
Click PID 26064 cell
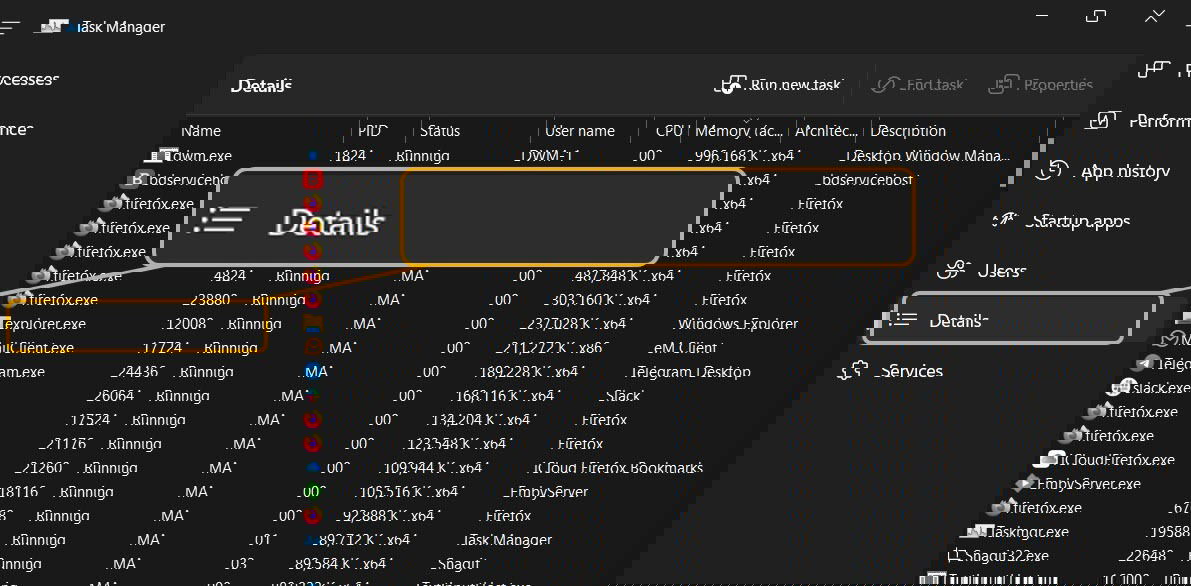115,396
